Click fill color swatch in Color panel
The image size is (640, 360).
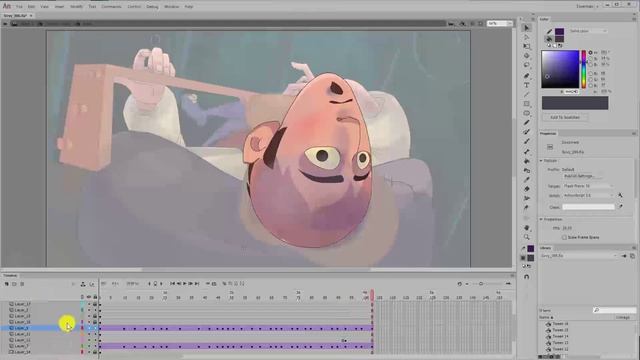[559, 39]
